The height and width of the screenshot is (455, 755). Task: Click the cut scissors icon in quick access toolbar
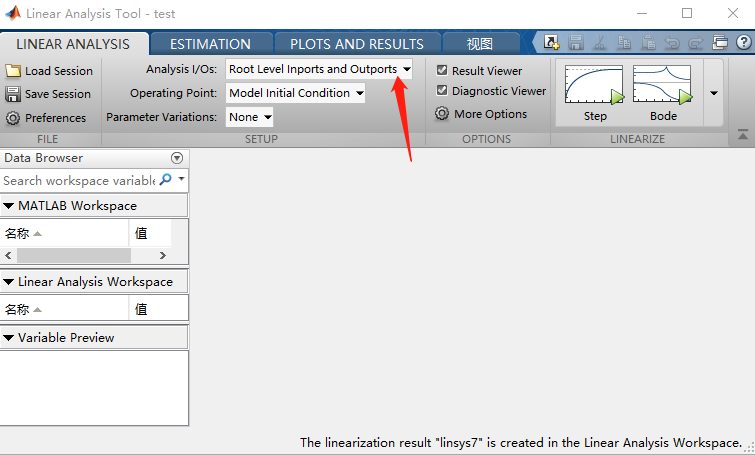point(599,43)
